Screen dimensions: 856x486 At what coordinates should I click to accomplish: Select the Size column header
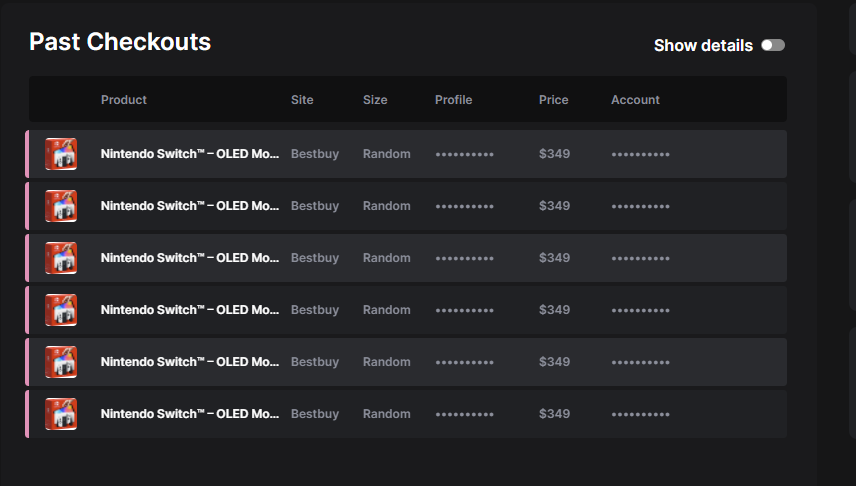(375, 100)
